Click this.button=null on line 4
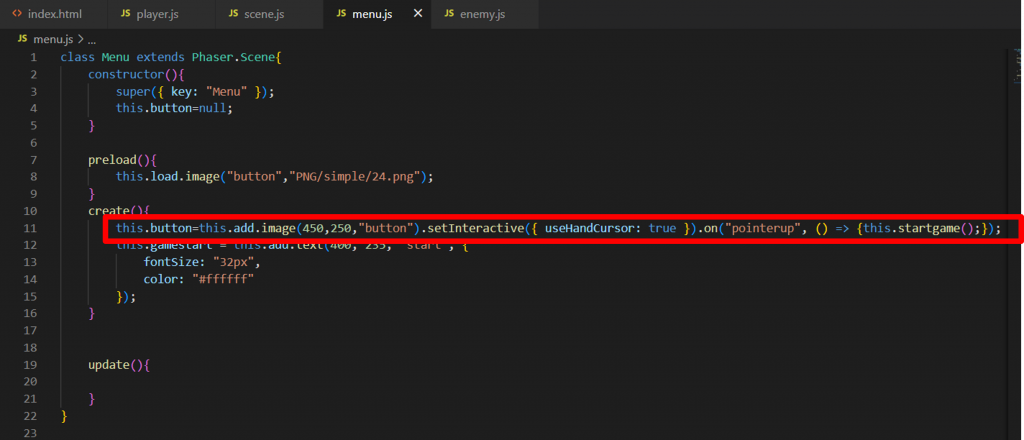Image resolution: width=1024 pixels, height=440 pixels. pyautogui.click(x=172, y=108)
